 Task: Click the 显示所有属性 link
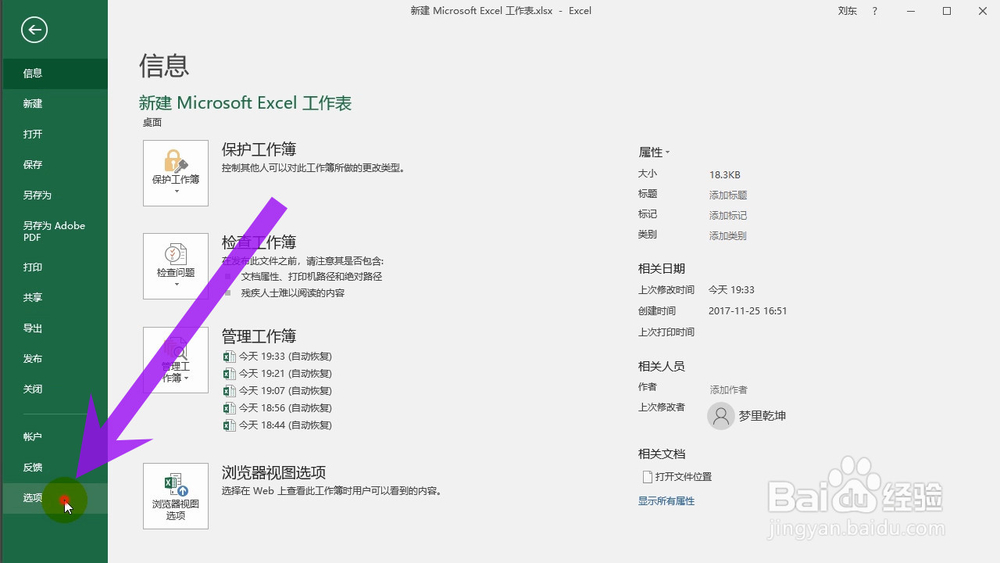666,501
